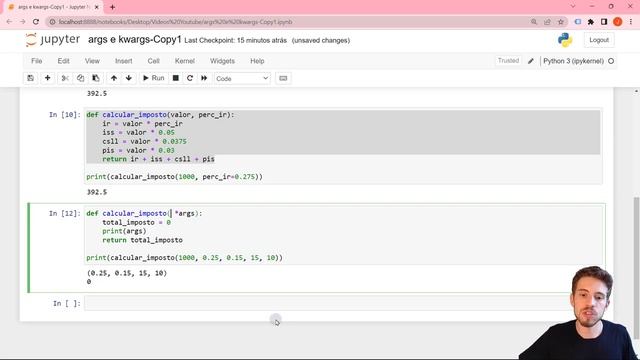Image resolution: width=640 pixels, height=360 pixels.
Task: Click the Logout button
Action: tap(599, 40)
